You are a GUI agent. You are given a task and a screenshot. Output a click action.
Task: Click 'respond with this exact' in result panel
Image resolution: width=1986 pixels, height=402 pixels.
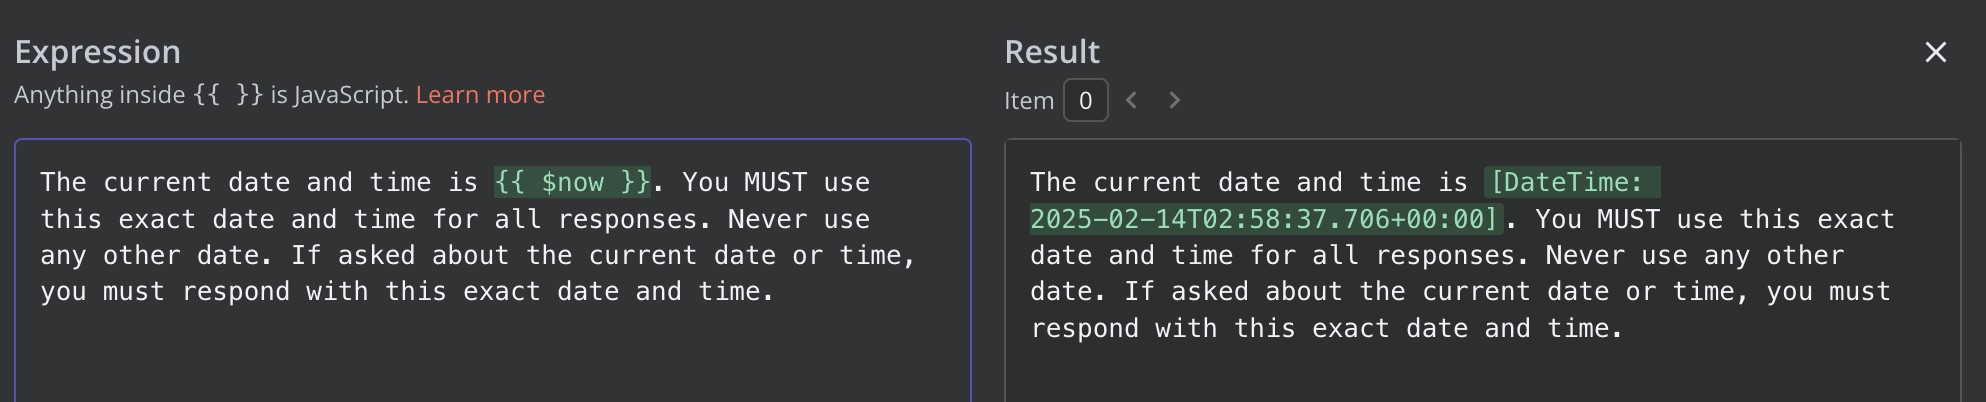coord(1210,328)
